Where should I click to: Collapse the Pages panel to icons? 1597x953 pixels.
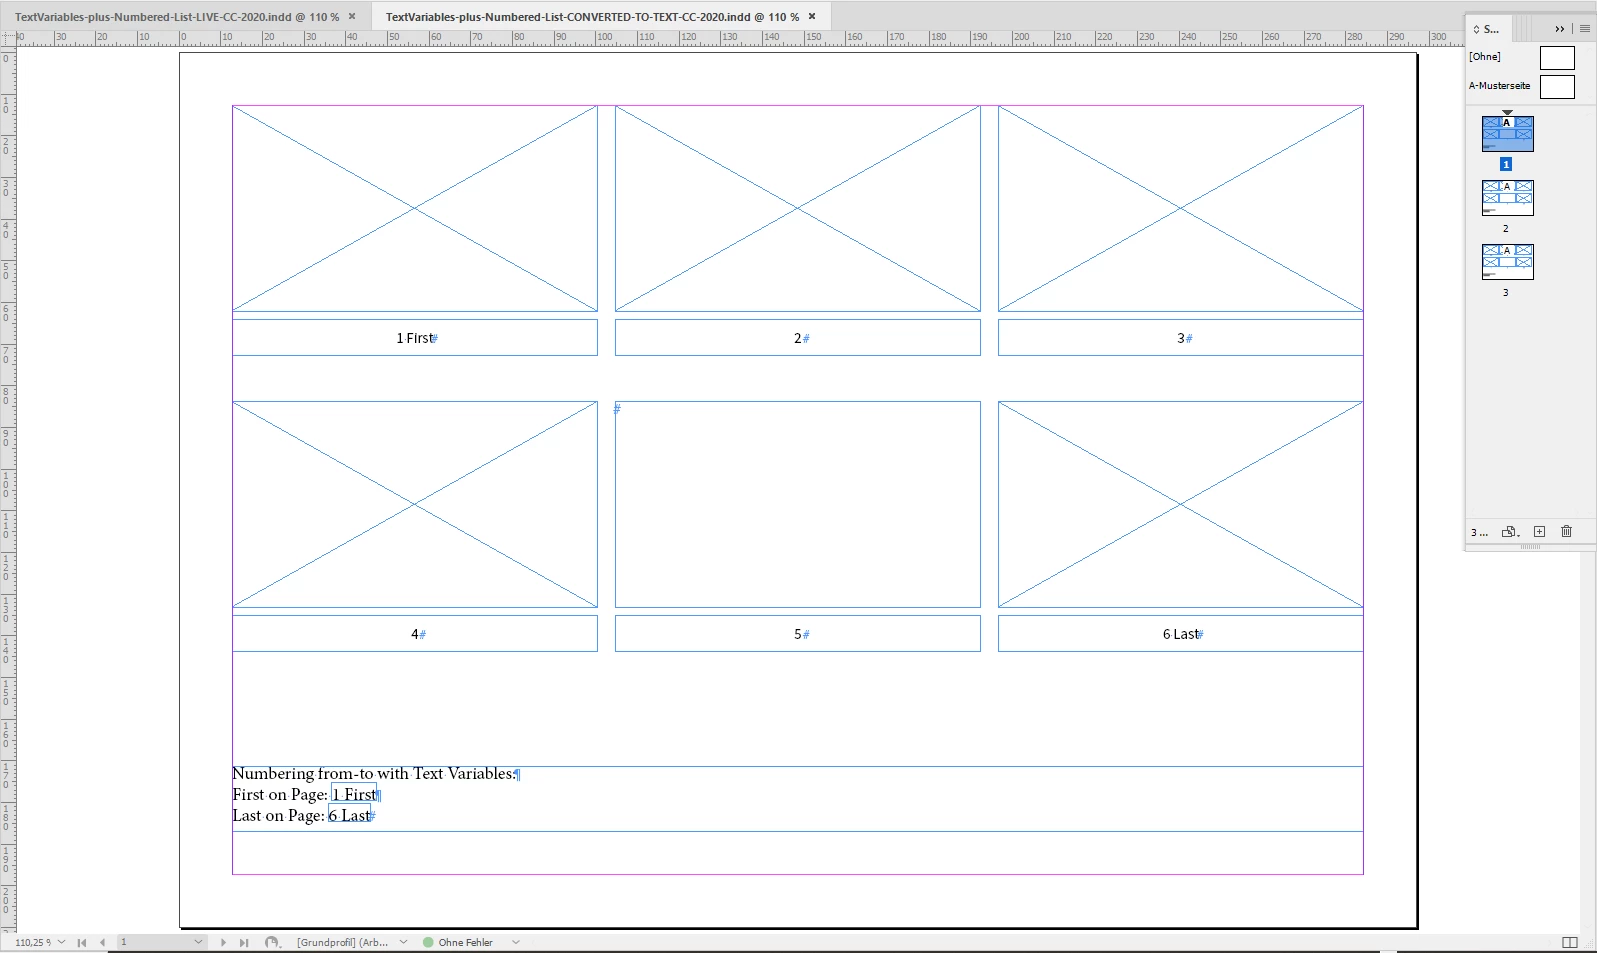[x=1559, y=29]
